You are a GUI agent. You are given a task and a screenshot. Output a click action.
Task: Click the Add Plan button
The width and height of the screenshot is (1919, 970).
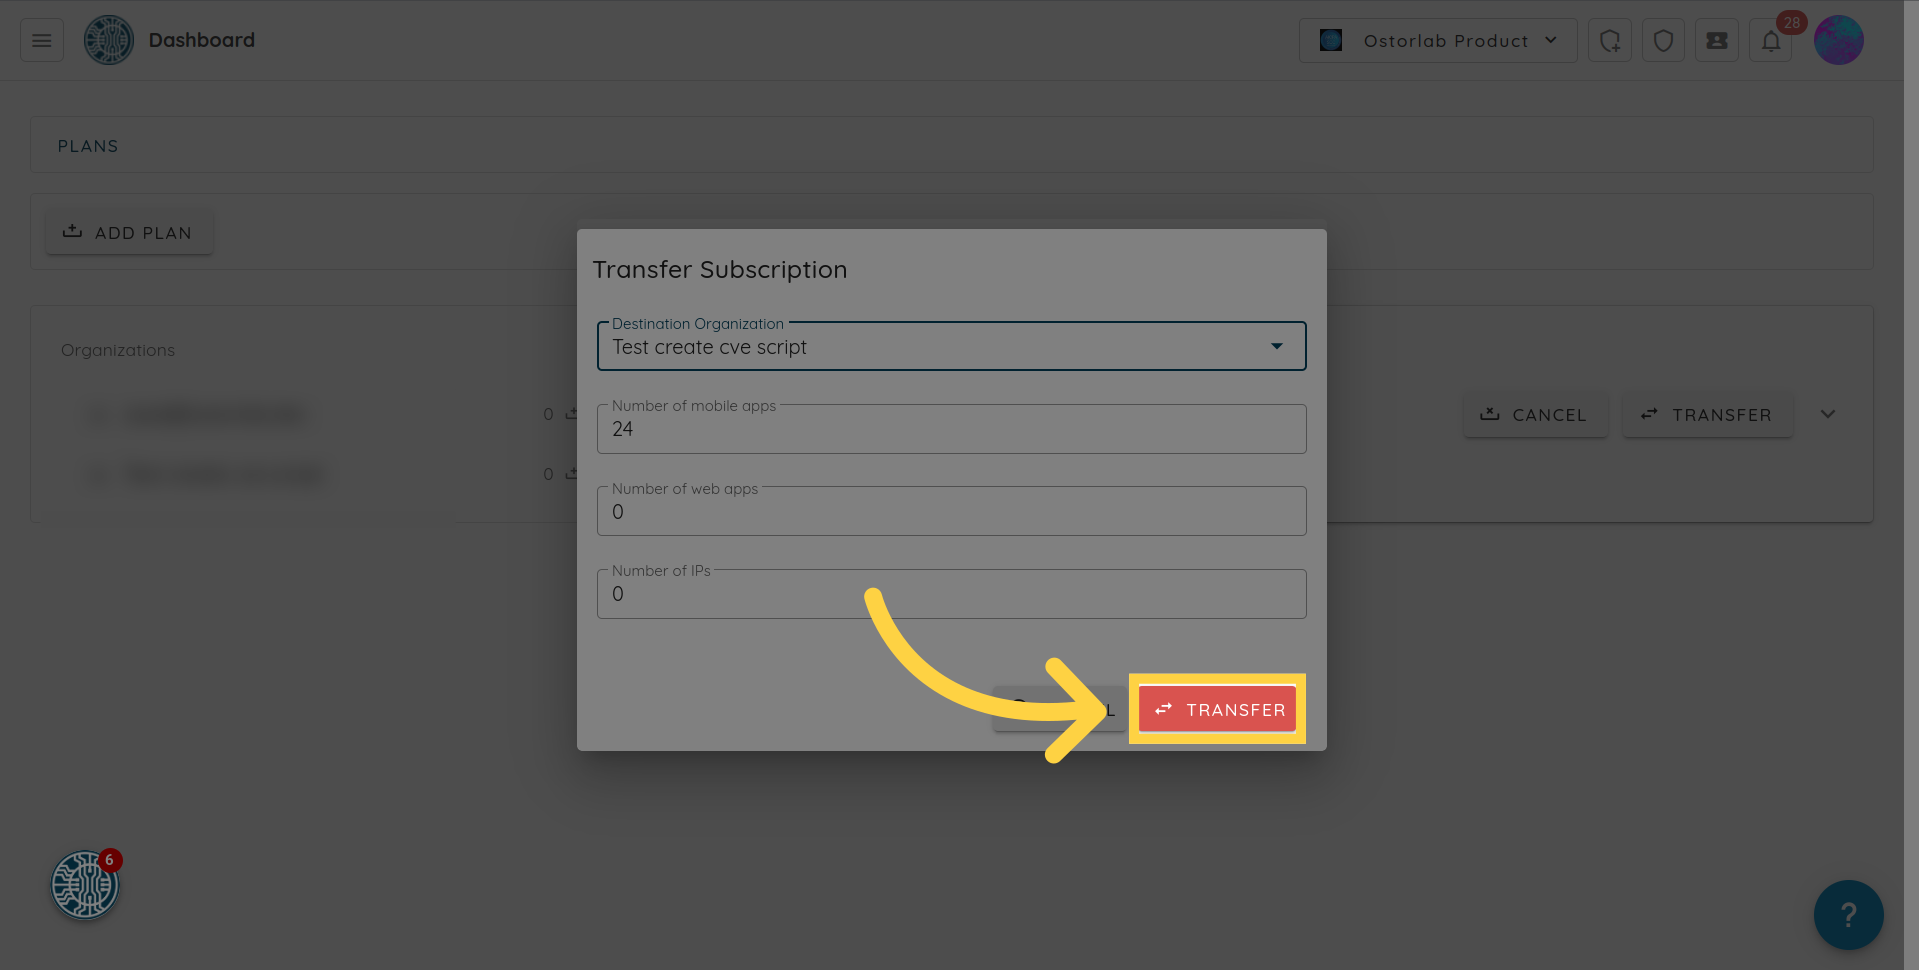pos(129,232)
